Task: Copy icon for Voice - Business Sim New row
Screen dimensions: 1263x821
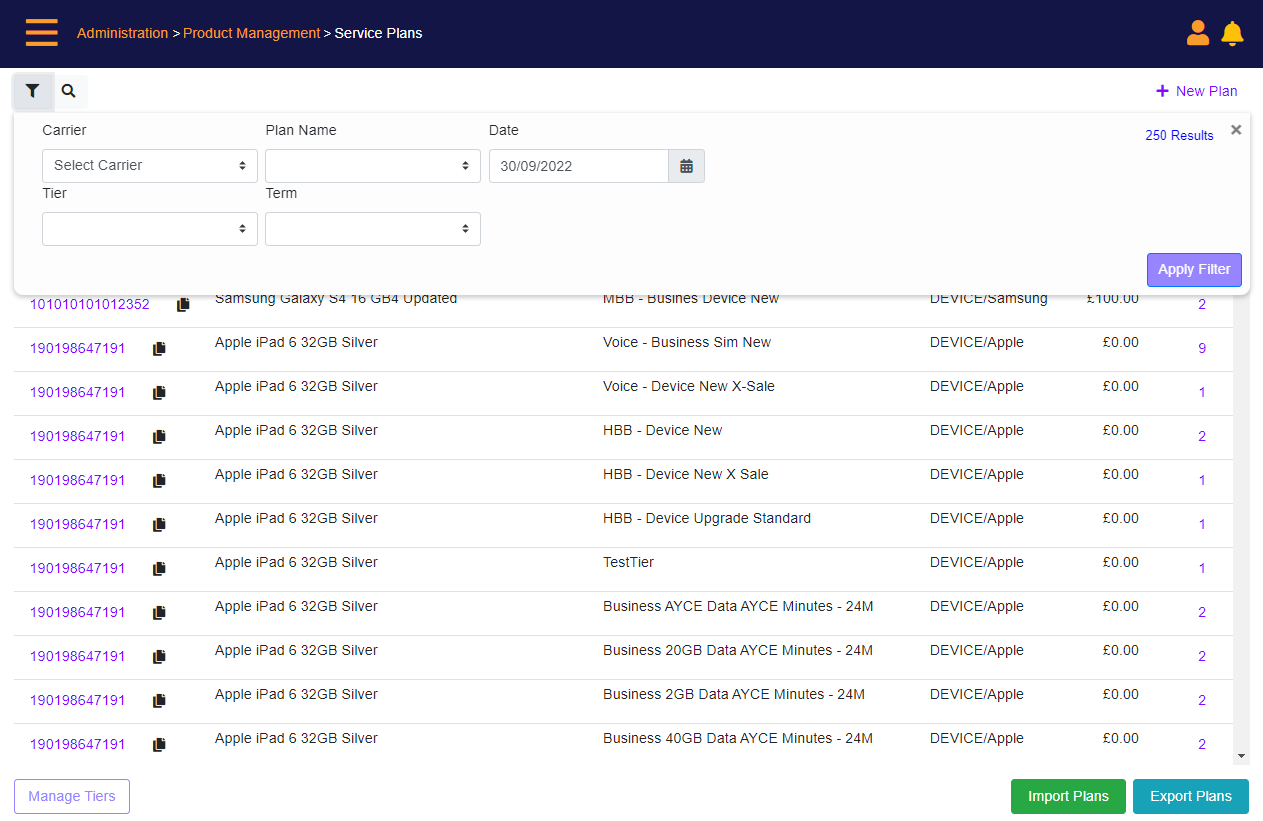Action: [159, 349]
